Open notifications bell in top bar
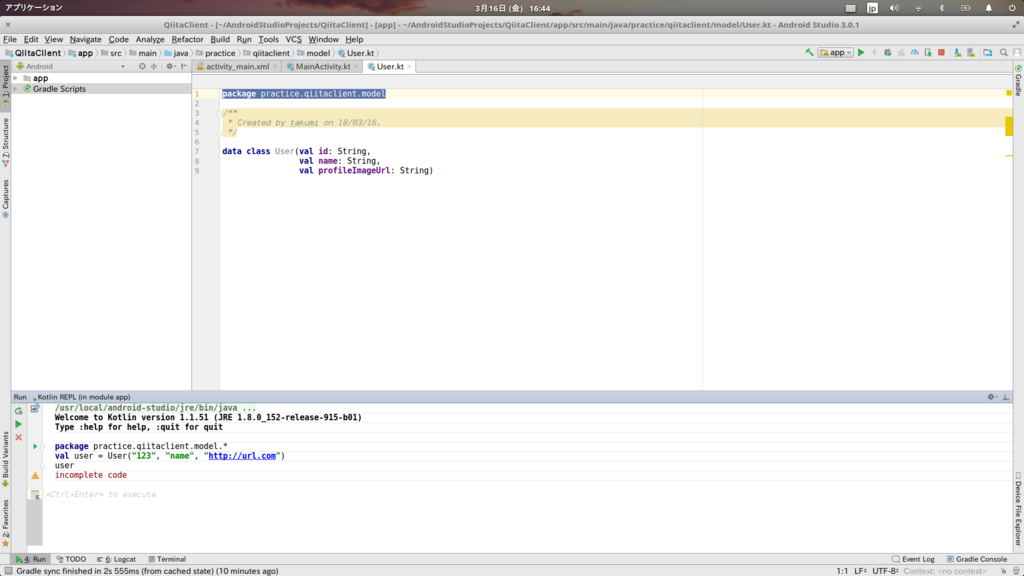Viewport: 1024px width, 576px height. 989,8
